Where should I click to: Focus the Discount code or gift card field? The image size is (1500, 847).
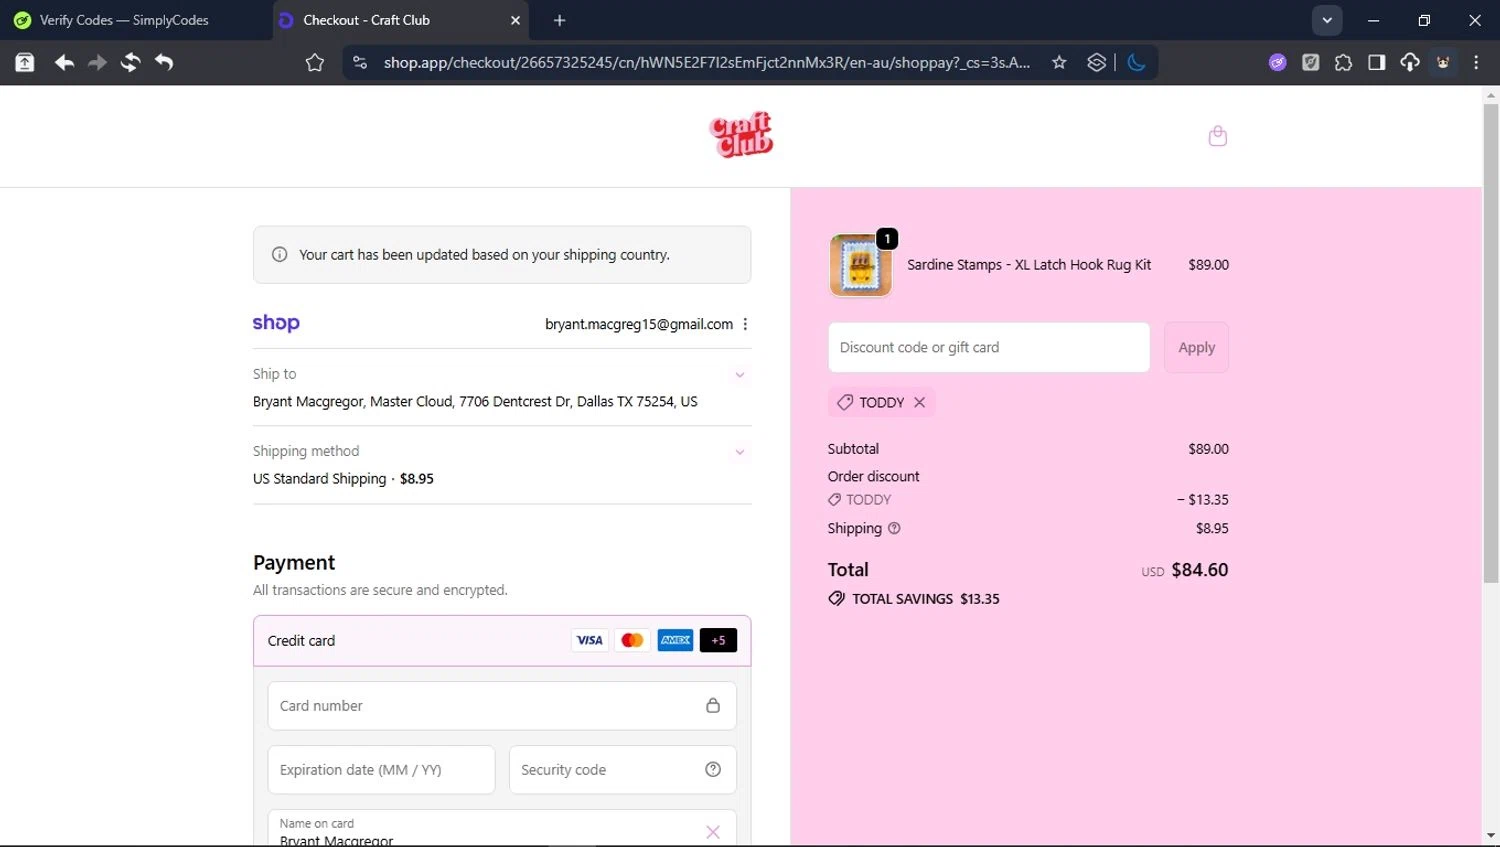tap(989, 347)
